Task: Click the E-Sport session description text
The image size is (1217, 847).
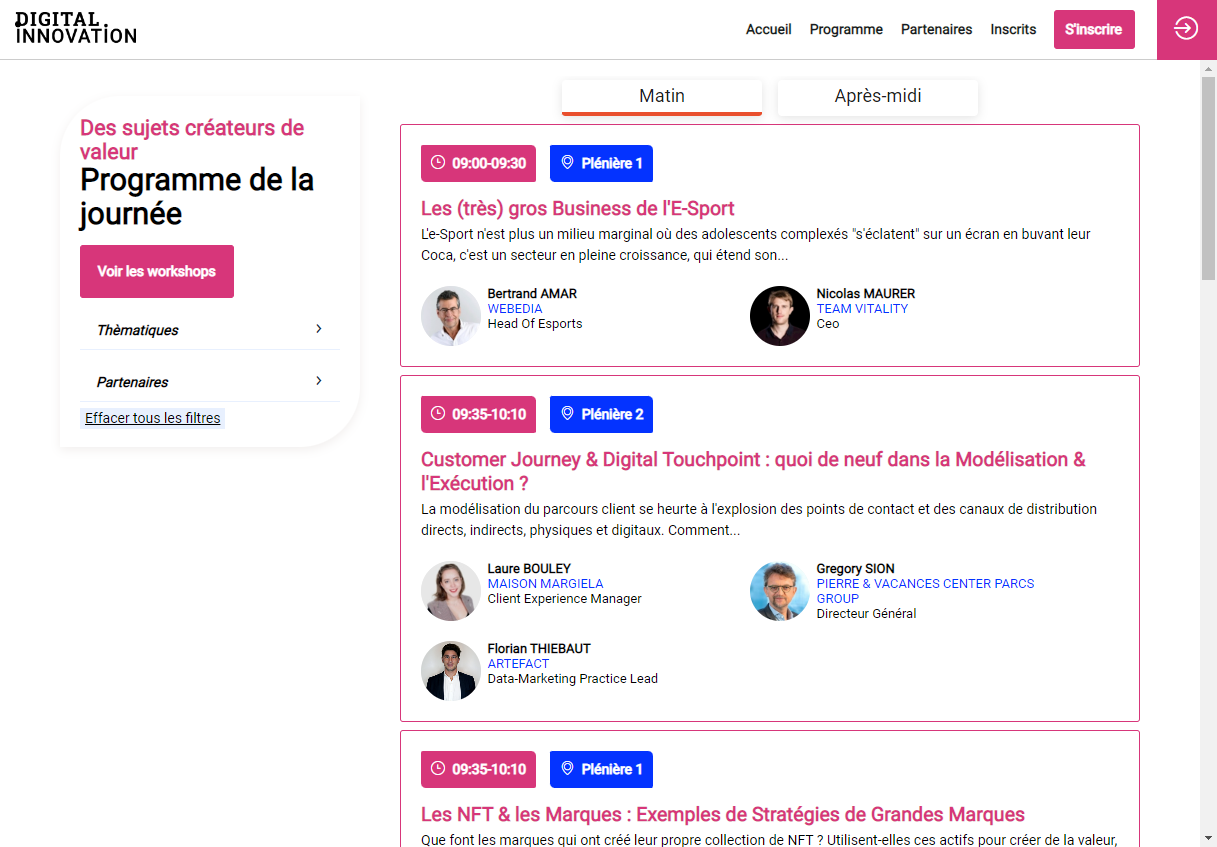Action: click(x=756, y=245)
